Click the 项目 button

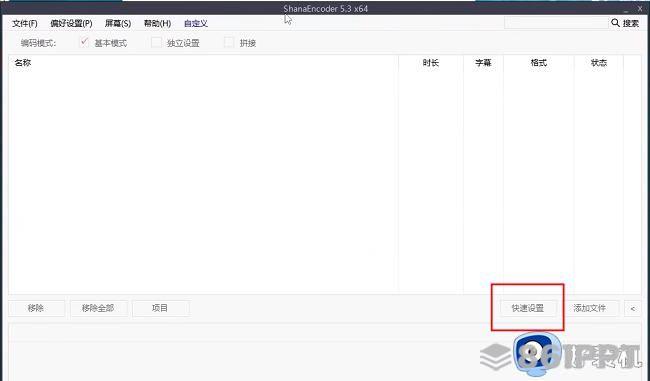click(160, 308)
